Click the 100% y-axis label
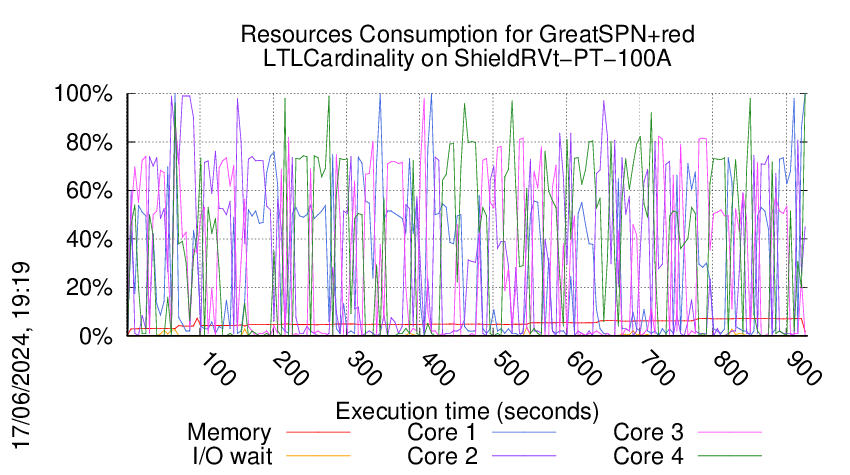Viewport: 850px width, 475px height. [83, 94]
